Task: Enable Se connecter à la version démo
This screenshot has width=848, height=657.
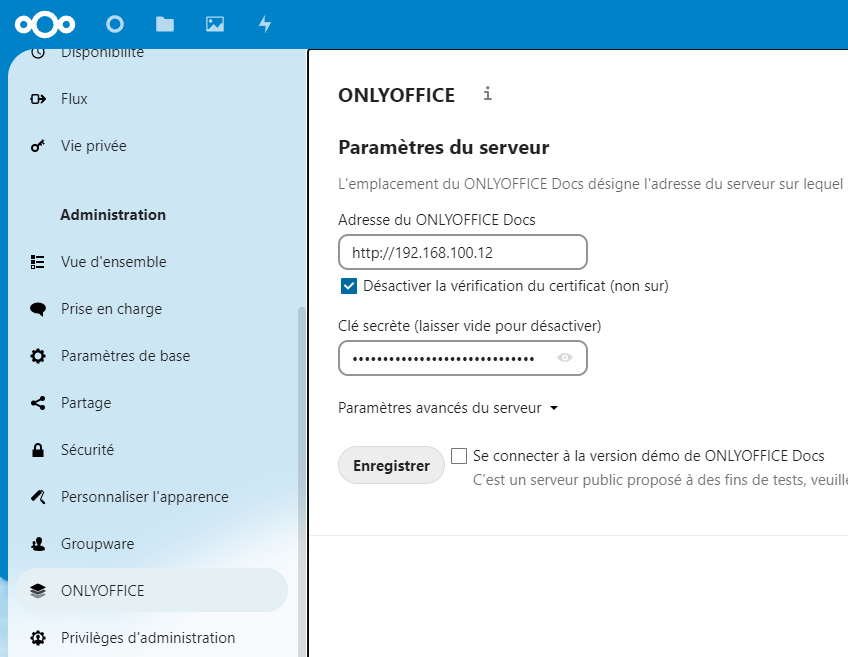Action: (x=459, y=455)
